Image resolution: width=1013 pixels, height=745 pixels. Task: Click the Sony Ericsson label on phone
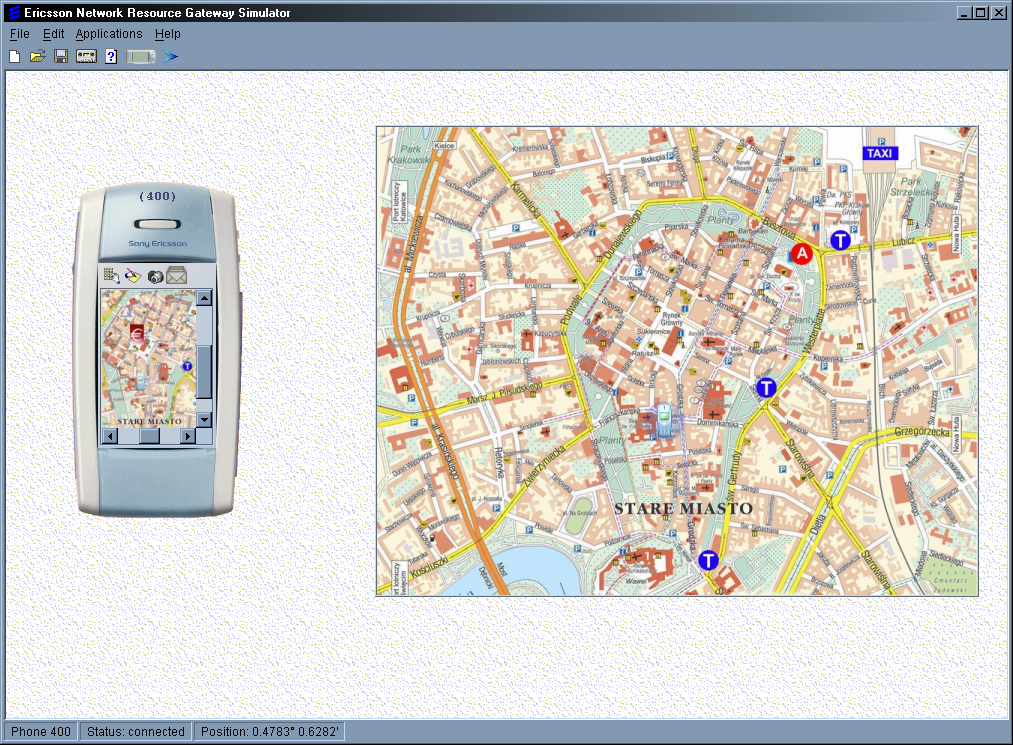click(158, 244)
